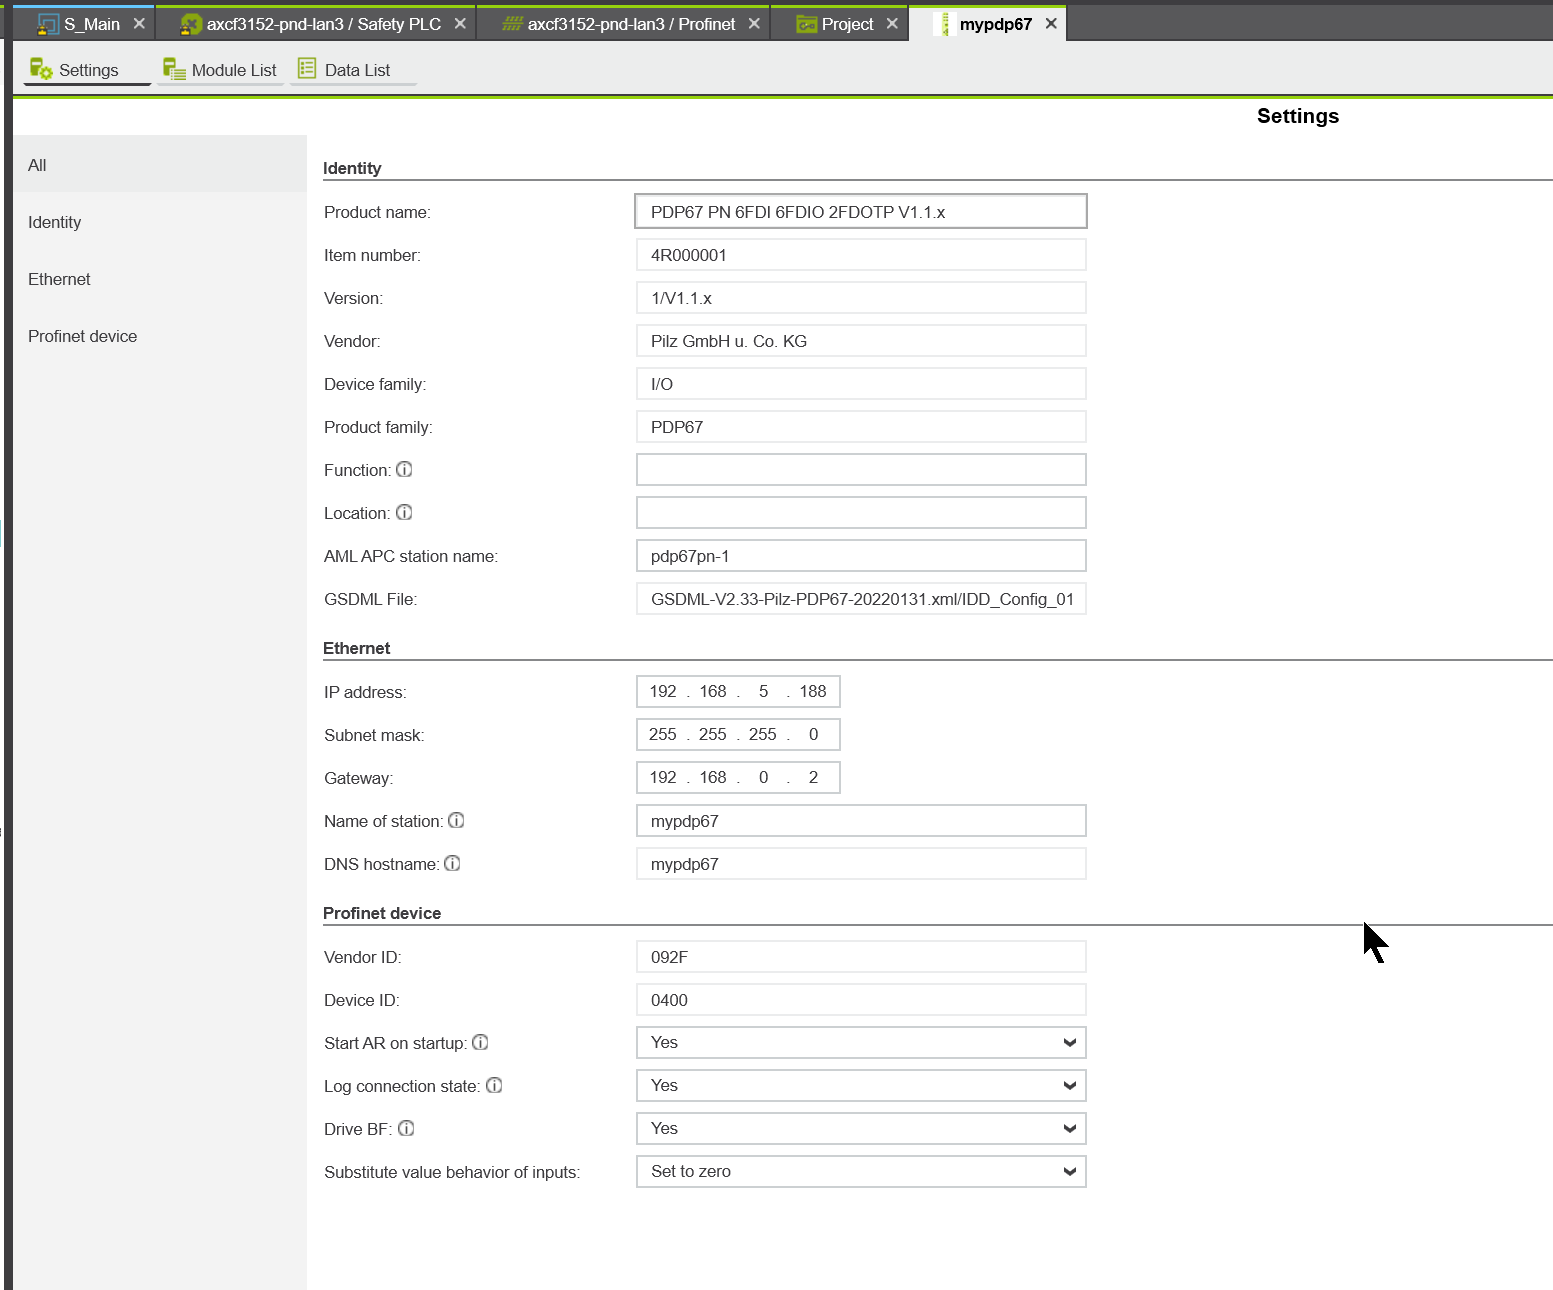
Task: Click the AML APC station name field
Action: pos(861,555)
